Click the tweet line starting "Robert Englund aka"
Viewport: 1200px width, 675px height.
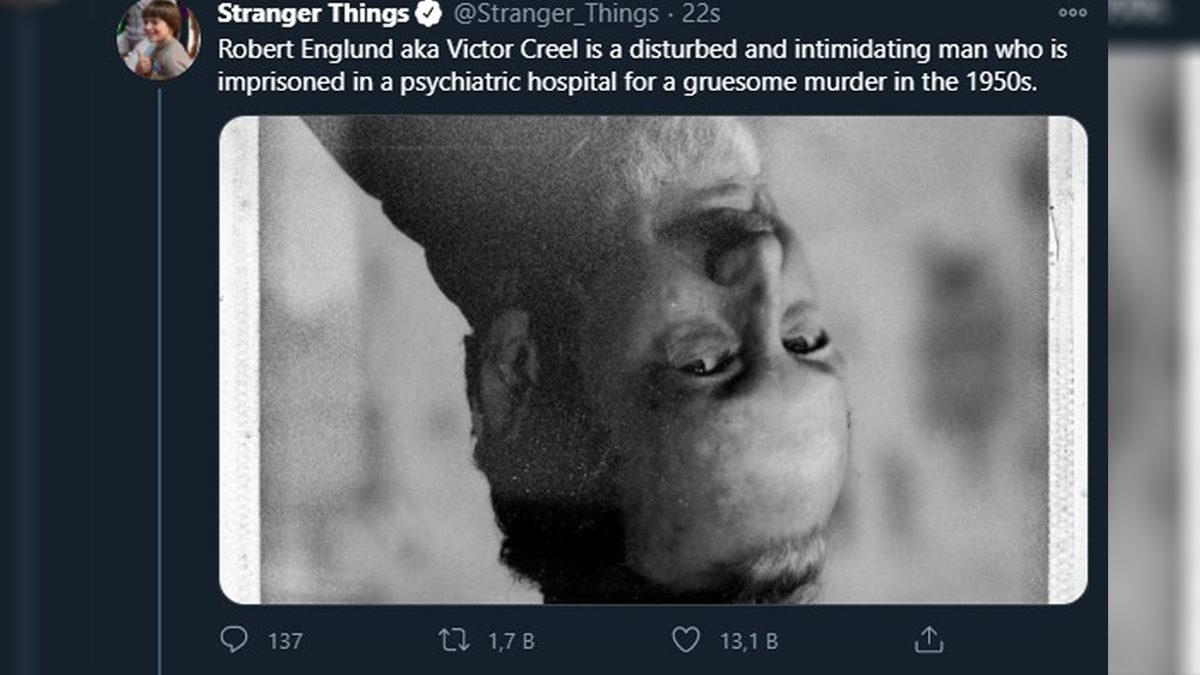[x=640, y=50]
